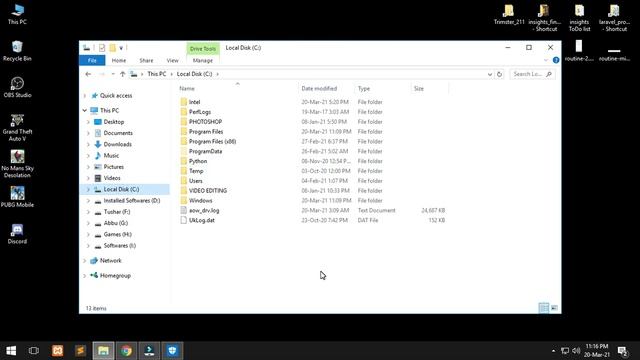Open the Share ribbon tab

pyautogui.click(x=146, y=60)
